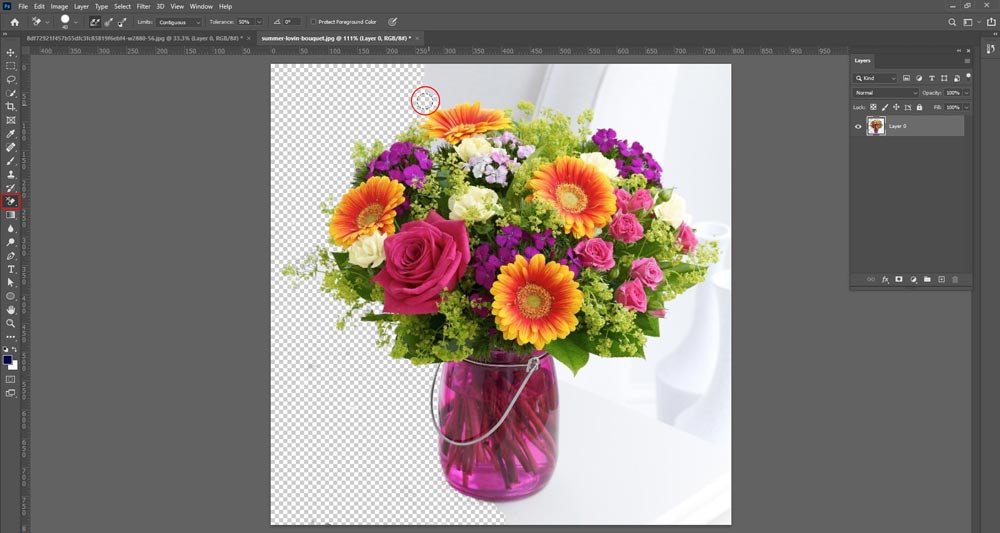Toggle type layer filter icon
The width and height of the screenshot is (1000, 533).
pos(932,78)
